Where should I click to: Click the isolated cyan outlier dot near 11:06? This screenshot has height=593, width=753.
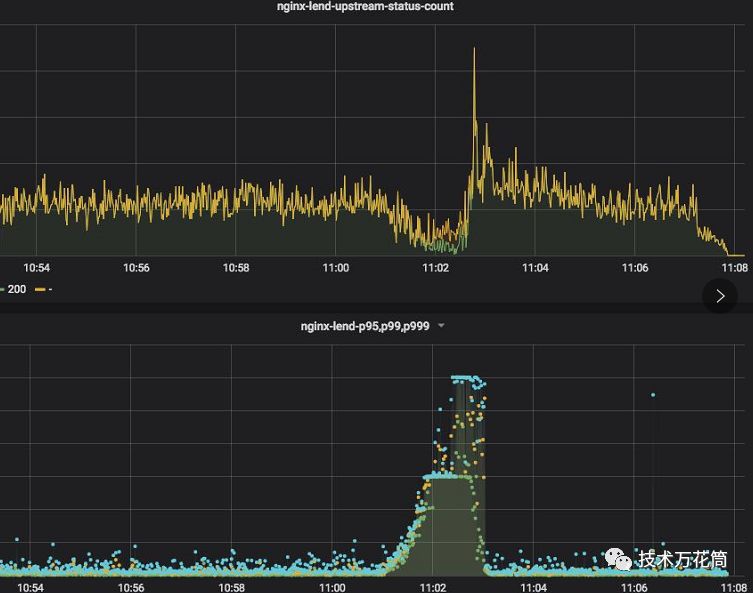pyautogui.click(x=653, y=395)
